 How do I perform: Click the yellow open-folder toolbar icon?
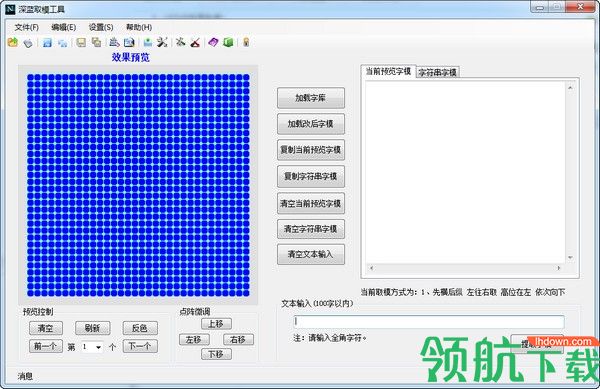pos(13,42)
